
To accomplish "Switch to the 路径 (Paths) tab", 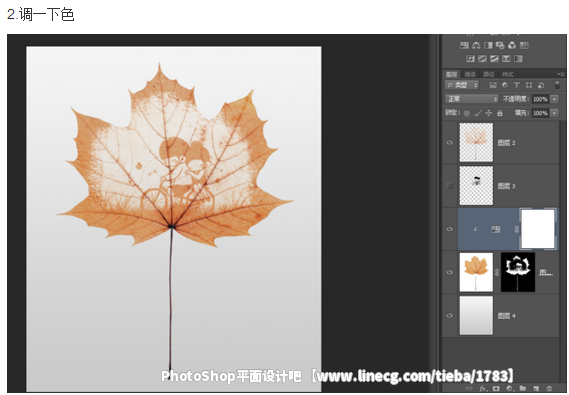I will point(489,74).
